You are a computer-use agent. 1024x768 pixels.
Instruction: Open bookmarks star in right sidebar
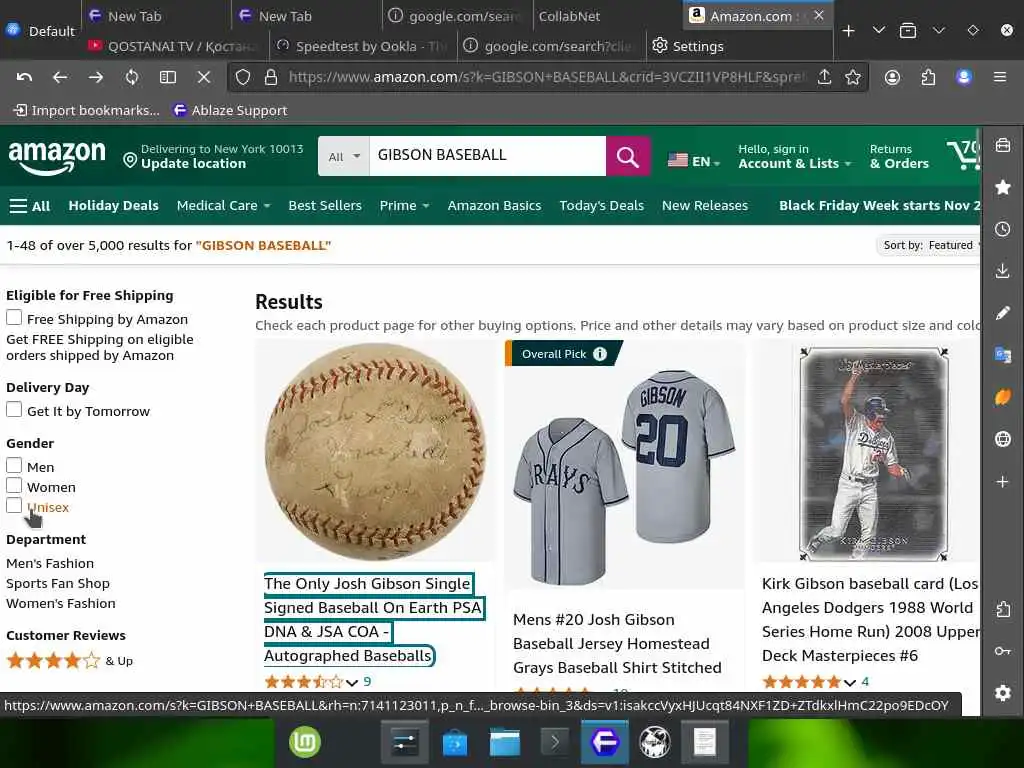pos(1003,187)
